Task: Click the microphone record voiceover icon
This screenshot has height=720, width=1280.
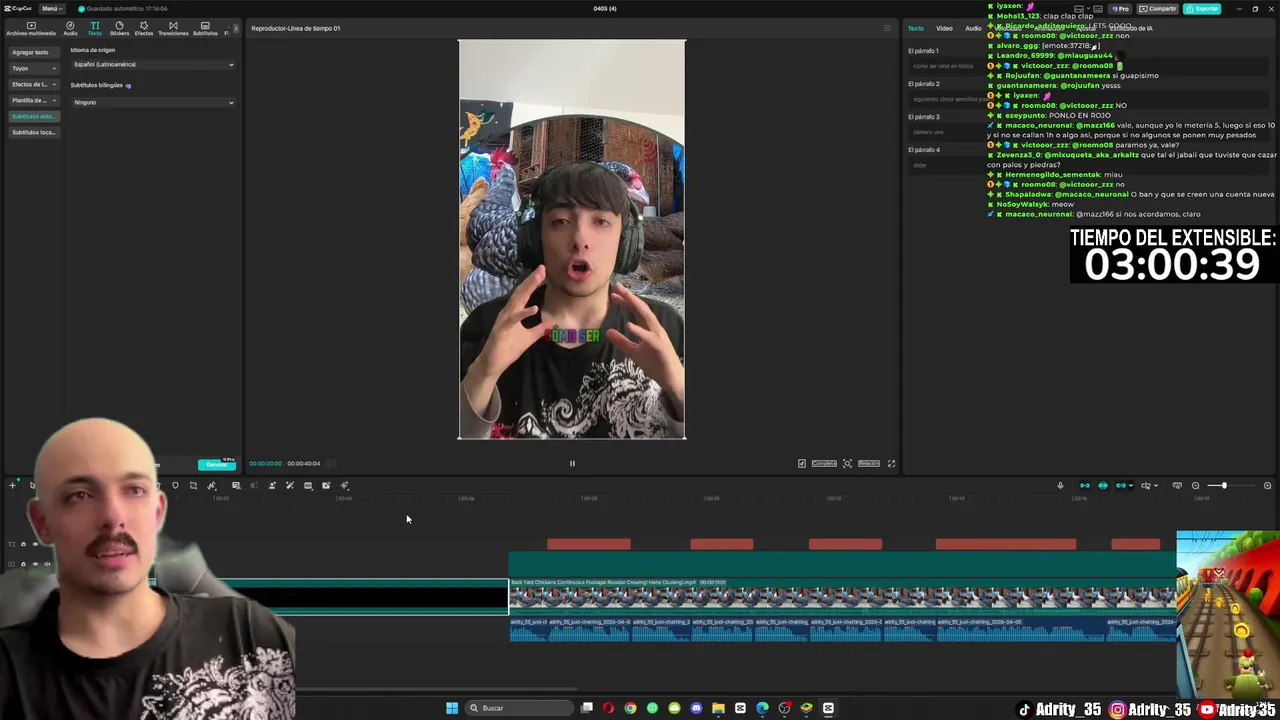Action: [x=1060, y=486]
